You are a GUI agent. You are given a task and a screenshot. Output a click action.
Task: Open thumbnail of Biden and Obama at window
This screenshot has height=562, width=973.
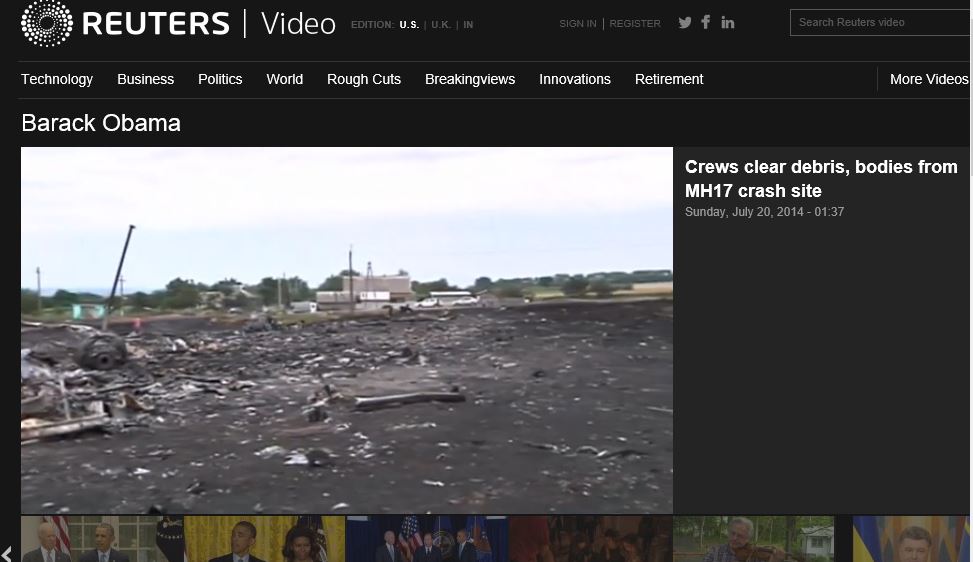click(102, 539)
